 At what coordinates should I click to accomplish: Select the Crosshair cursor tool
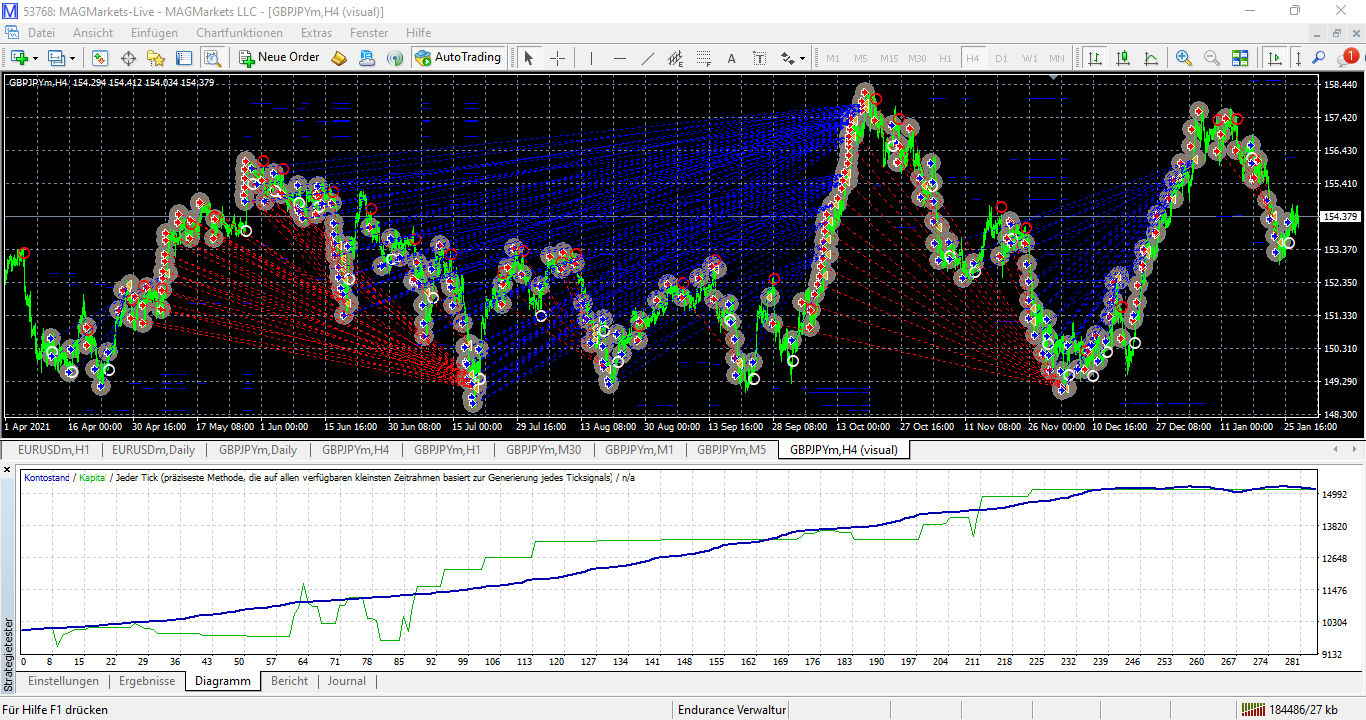[x=557, y=58]
